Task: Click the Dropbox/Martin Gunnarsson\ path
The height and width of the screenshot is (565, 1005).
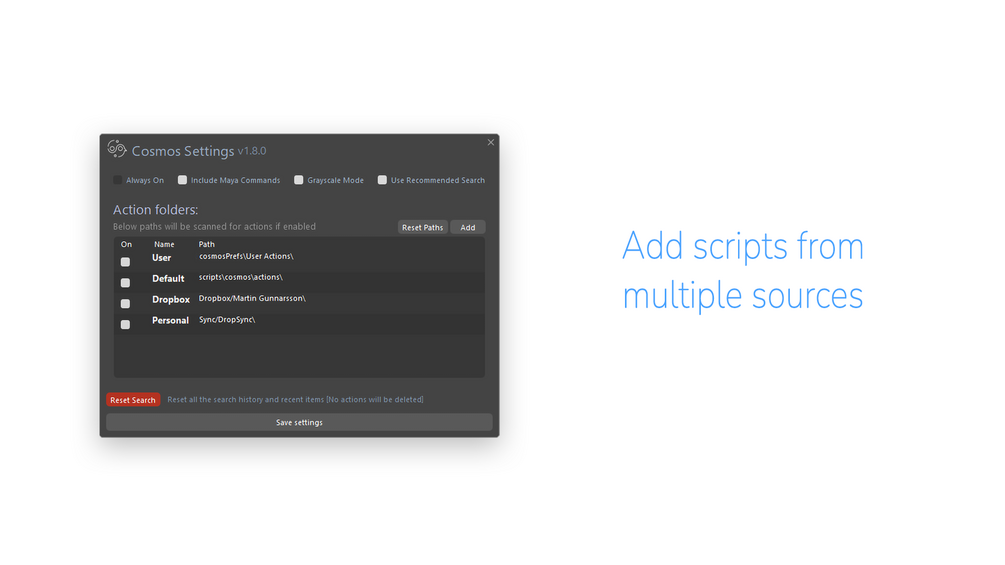Action: [252, 299]
